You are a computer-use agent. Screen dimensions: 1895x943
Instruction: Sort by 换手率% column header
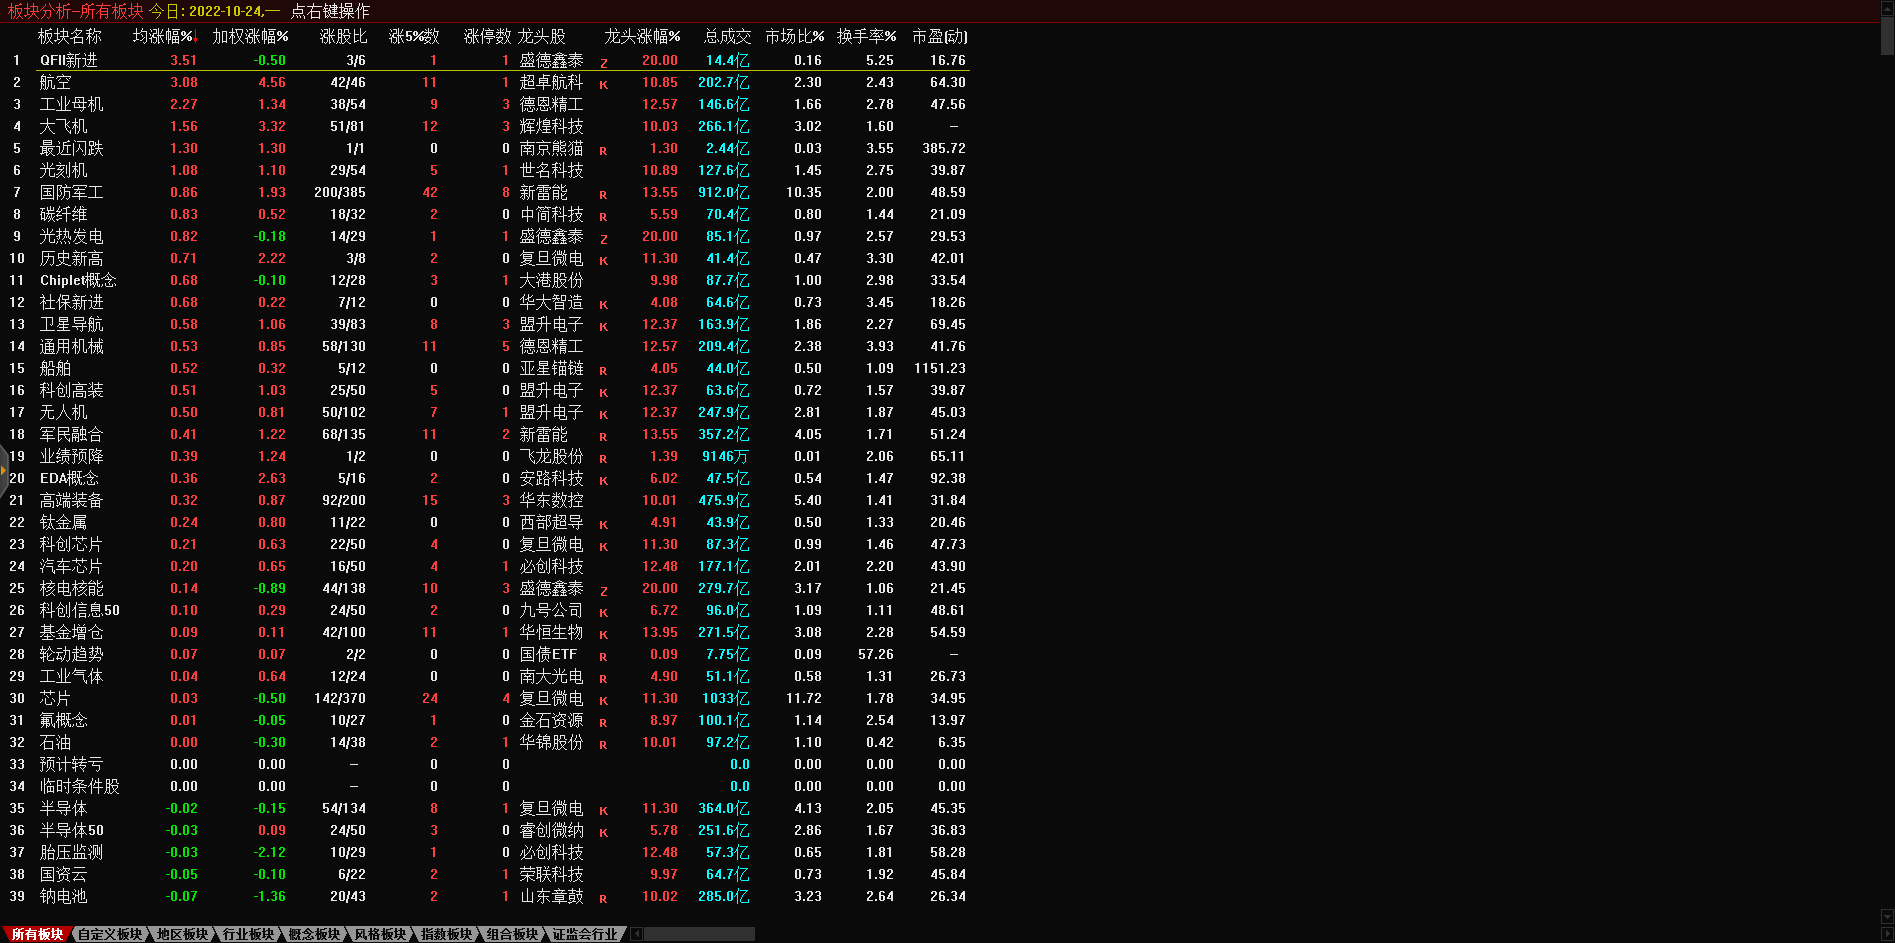(866, 37)
